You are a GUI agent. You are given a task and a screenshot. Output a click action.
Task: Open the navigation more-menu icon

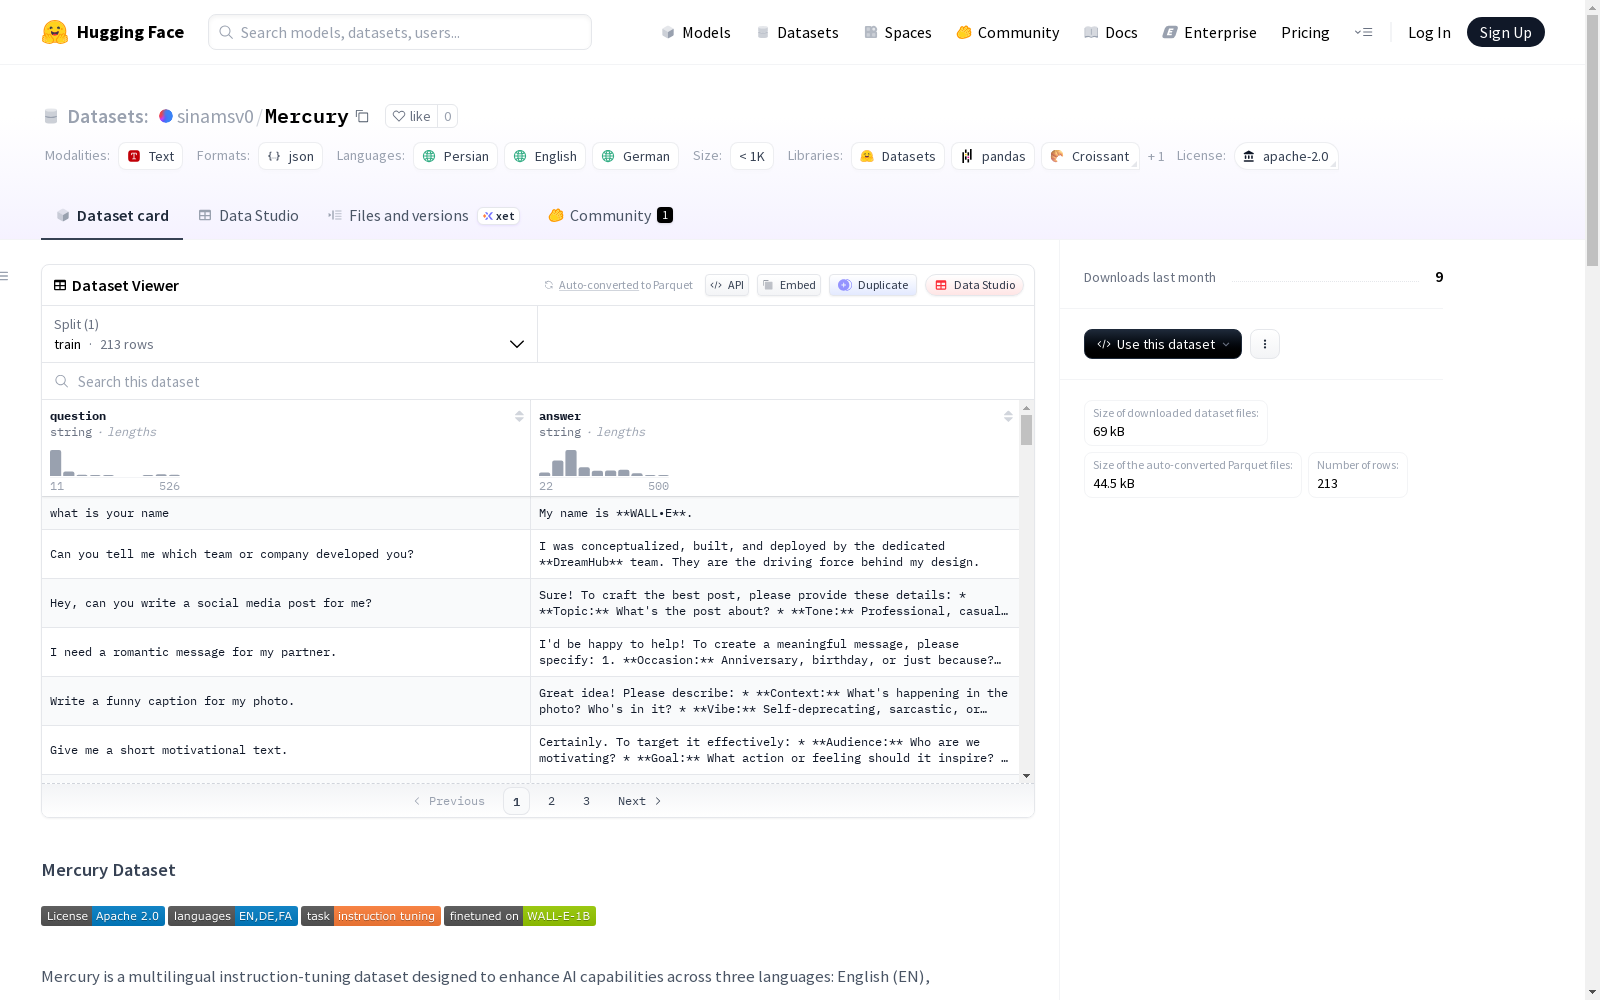pos(1363,32)
